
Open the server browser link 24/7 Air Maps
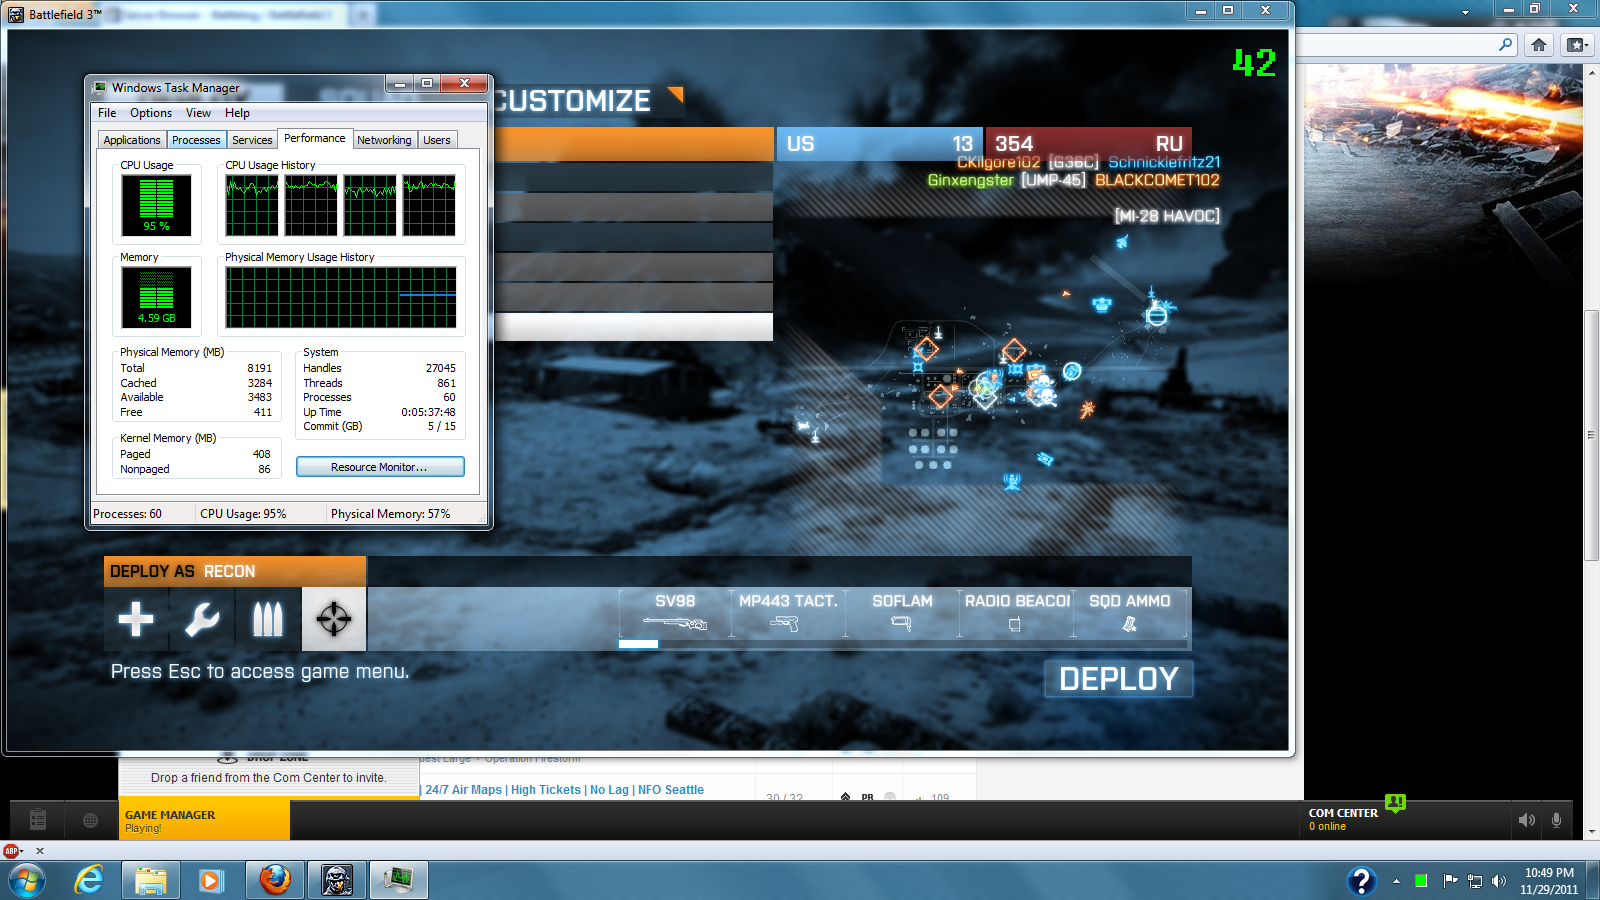565,790
